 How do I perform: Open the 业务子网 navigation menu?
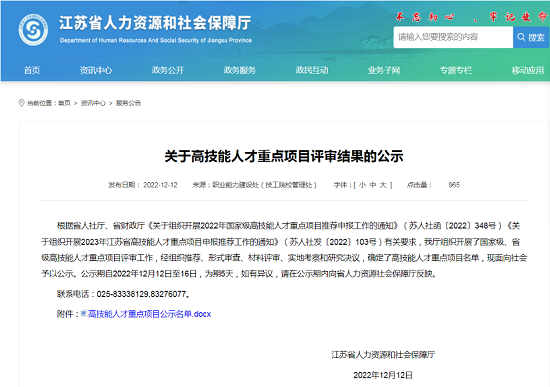[384, 70]
